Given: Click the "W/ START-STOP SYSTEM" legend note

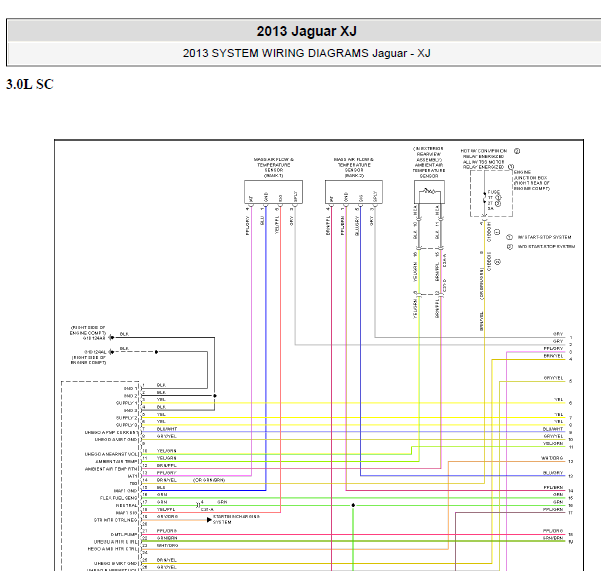Looking at the screenshot, I should pos(544,237).
